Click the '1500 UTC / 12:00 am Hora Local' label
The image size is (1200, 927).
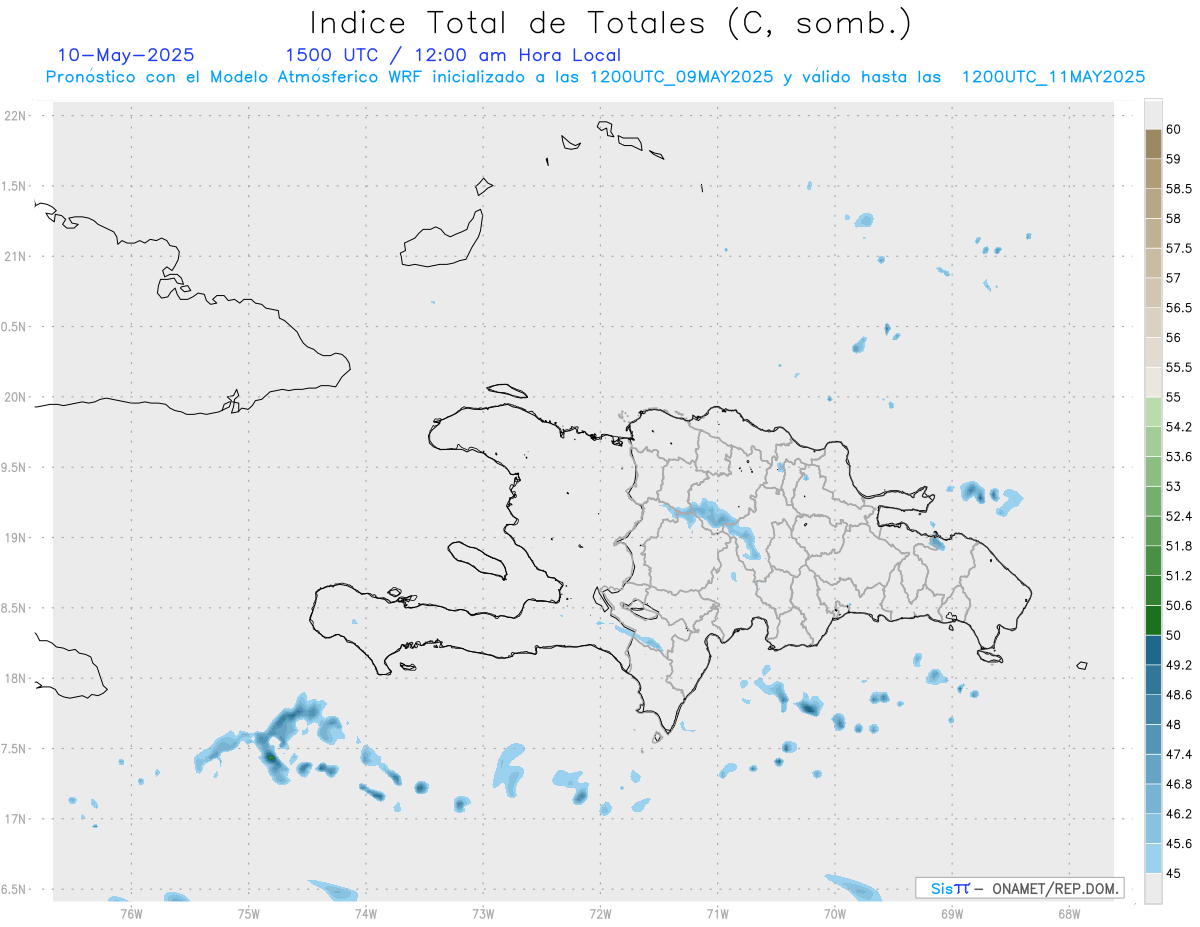(453, 56)
